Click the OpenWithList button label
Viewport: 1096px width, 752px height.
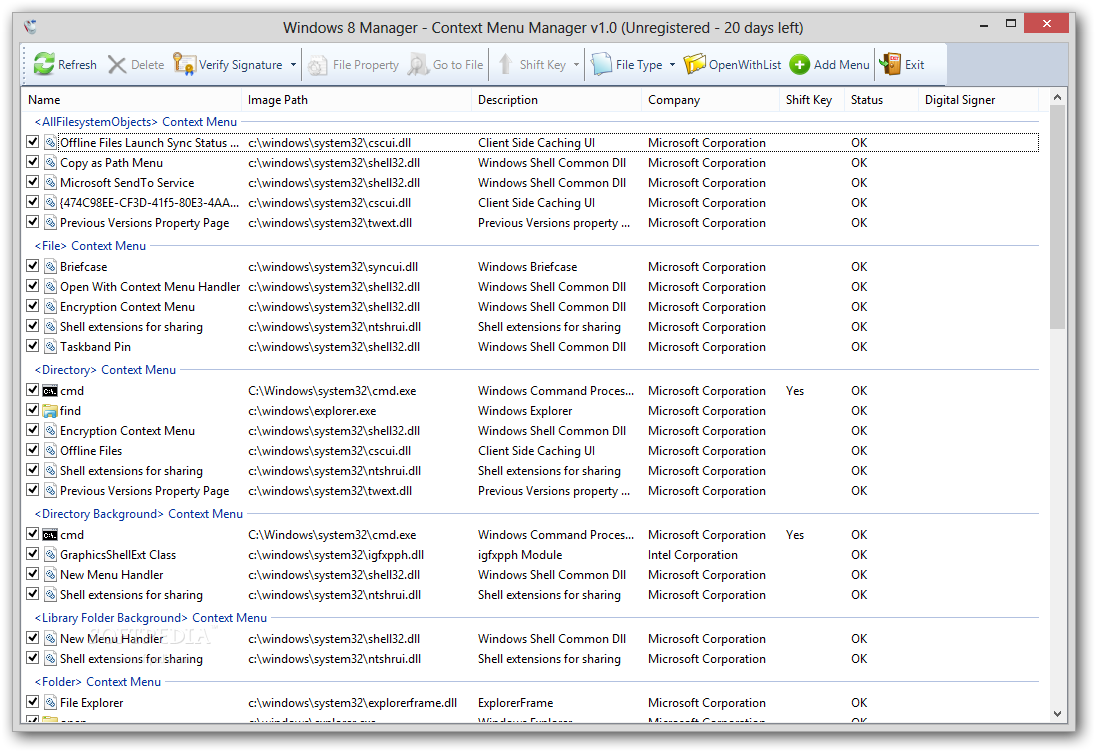pos(745,65)
